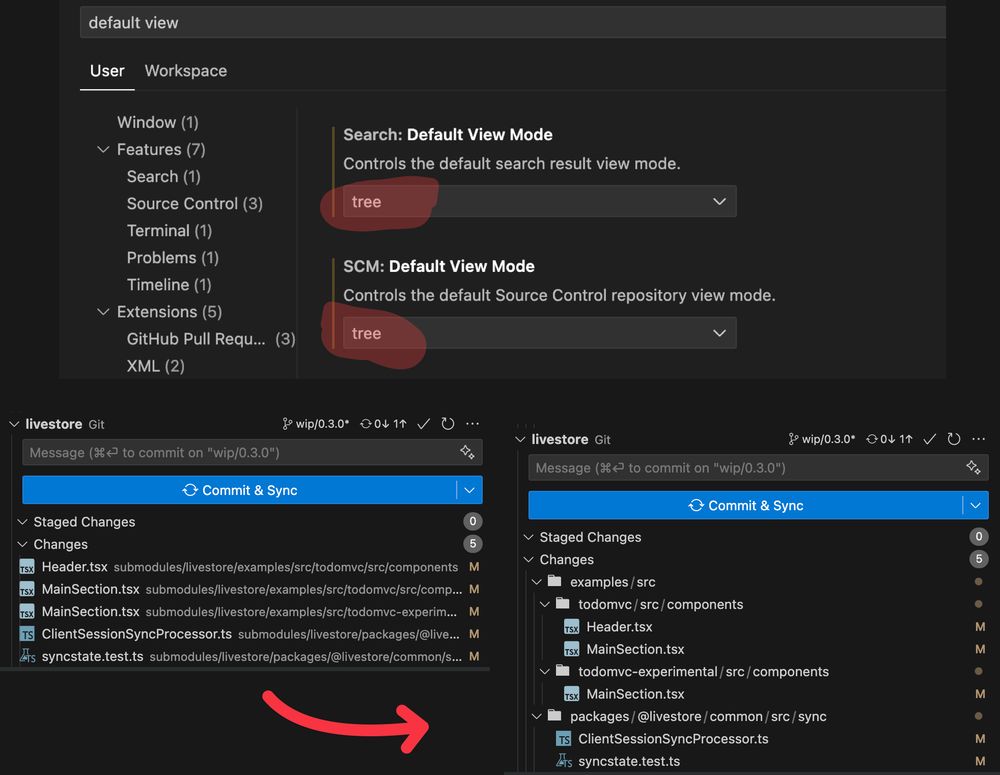This screenshot has width=1000, height=775.
Task: Click the sparkle generate-message icon in right panel
Action: click(x=973, y=468)
